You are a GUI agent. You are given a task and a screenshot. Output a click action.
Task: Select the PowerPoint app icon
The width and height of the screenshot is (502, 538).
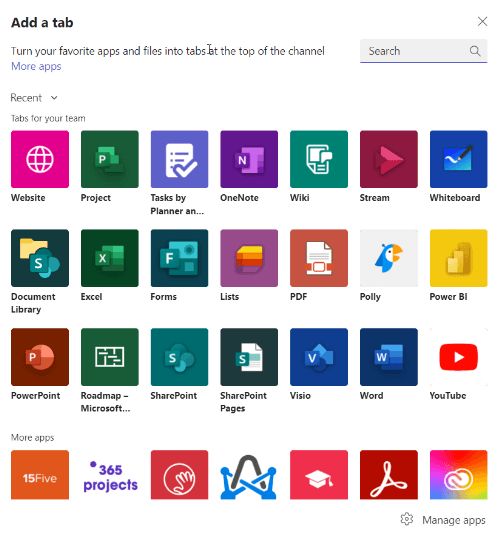(x=40, y=357)
